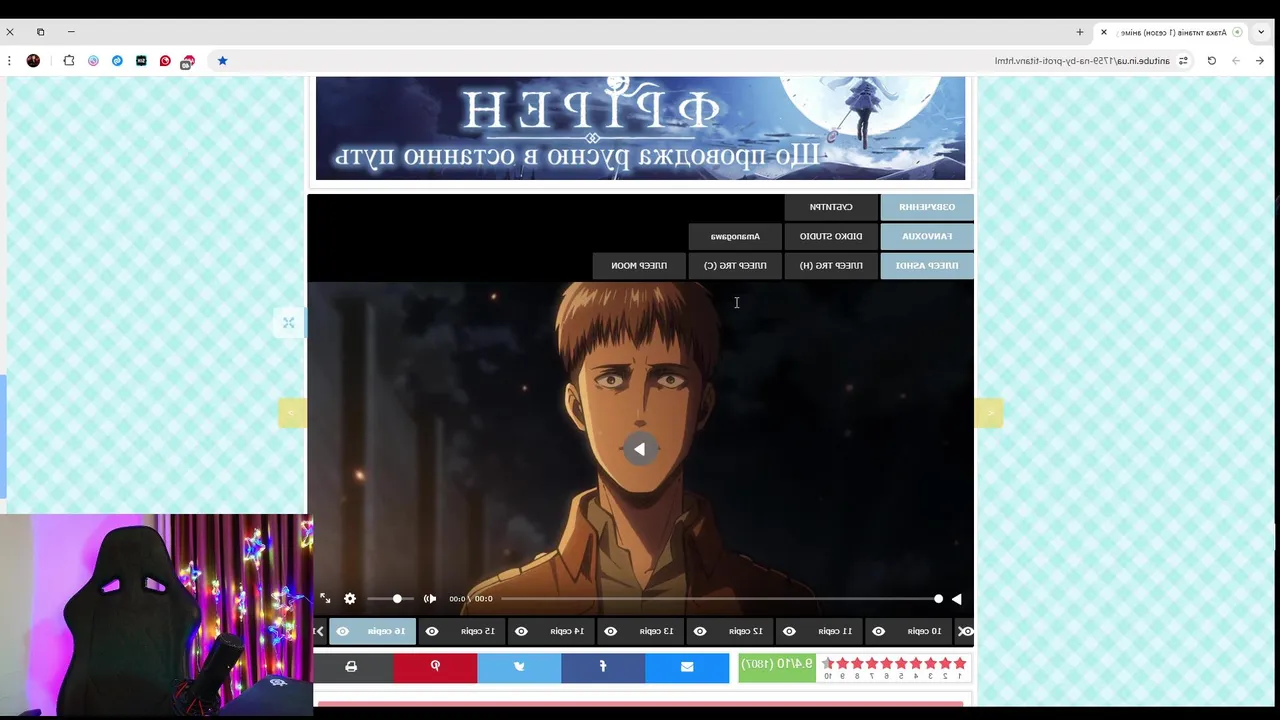Share the page by email
This screenshot has width=1280, height=720.
687,667
